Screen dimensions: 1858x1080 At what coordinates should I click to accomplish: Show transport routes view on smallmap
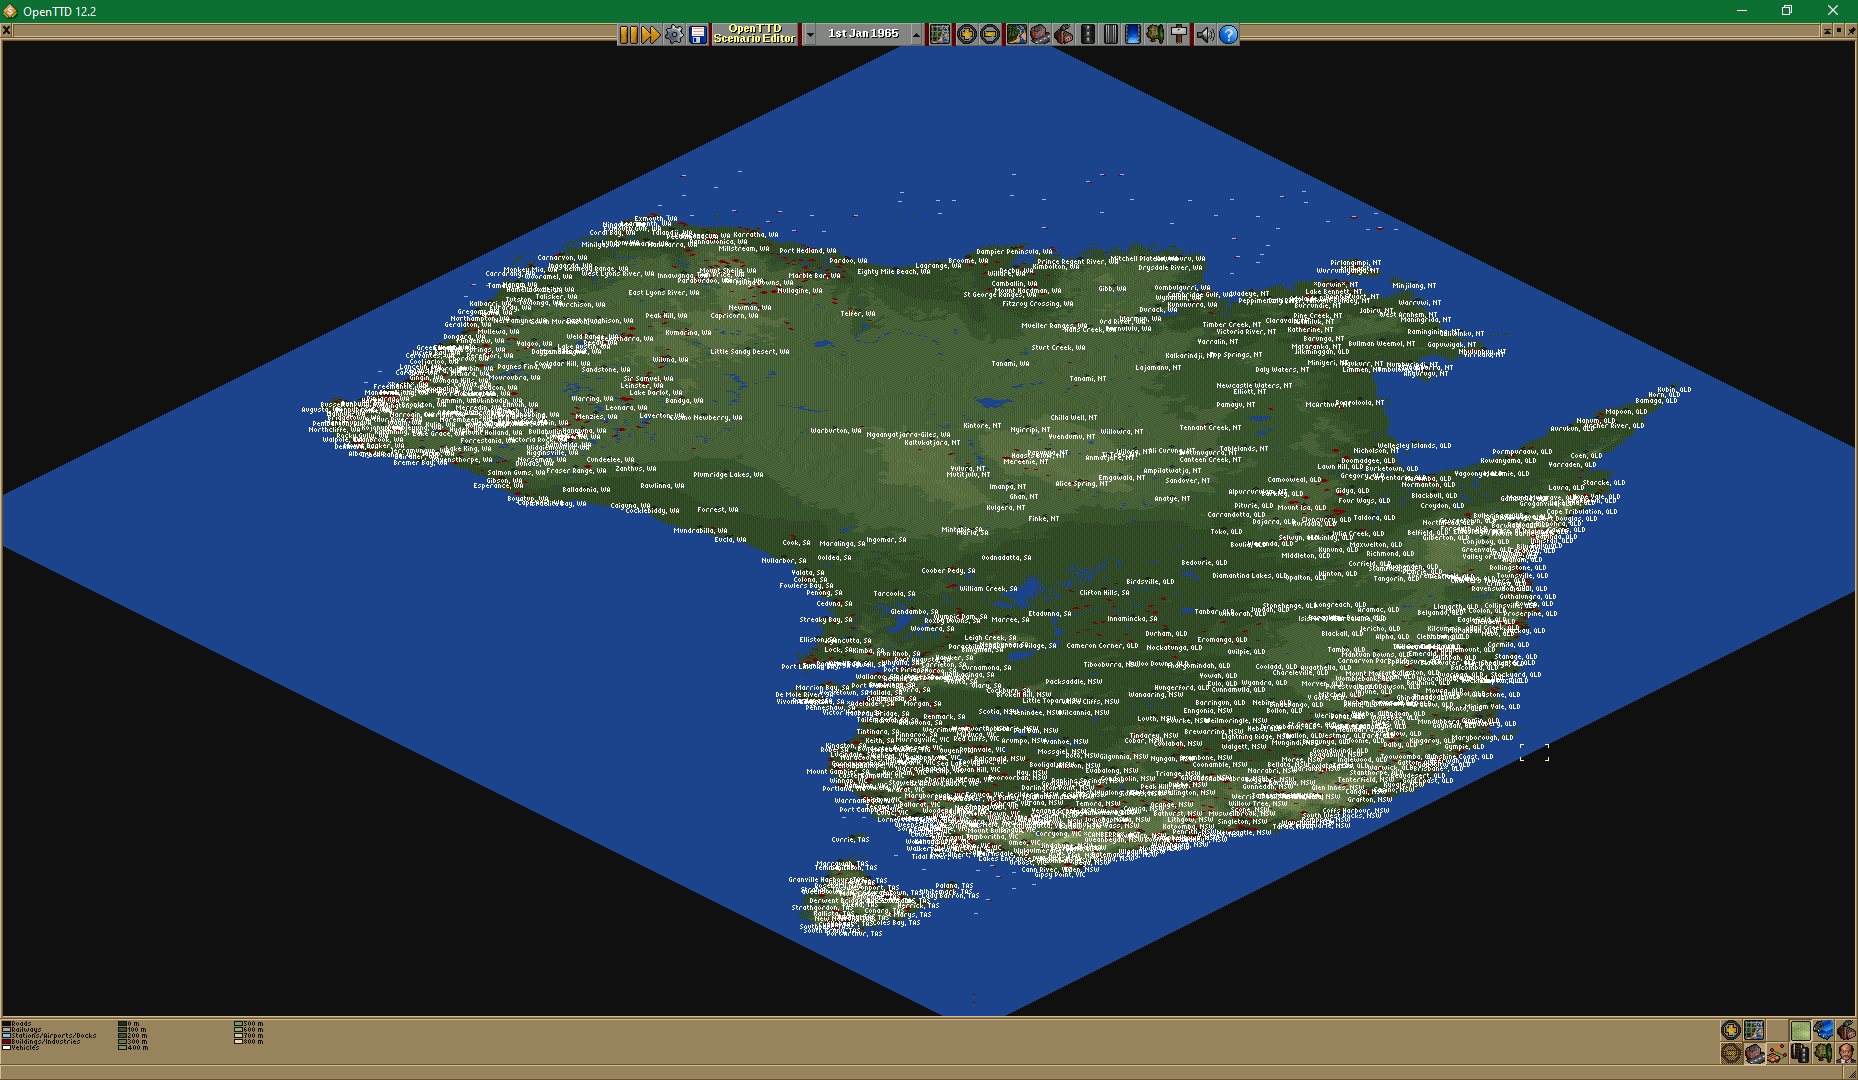[x=1801, y=1054]
